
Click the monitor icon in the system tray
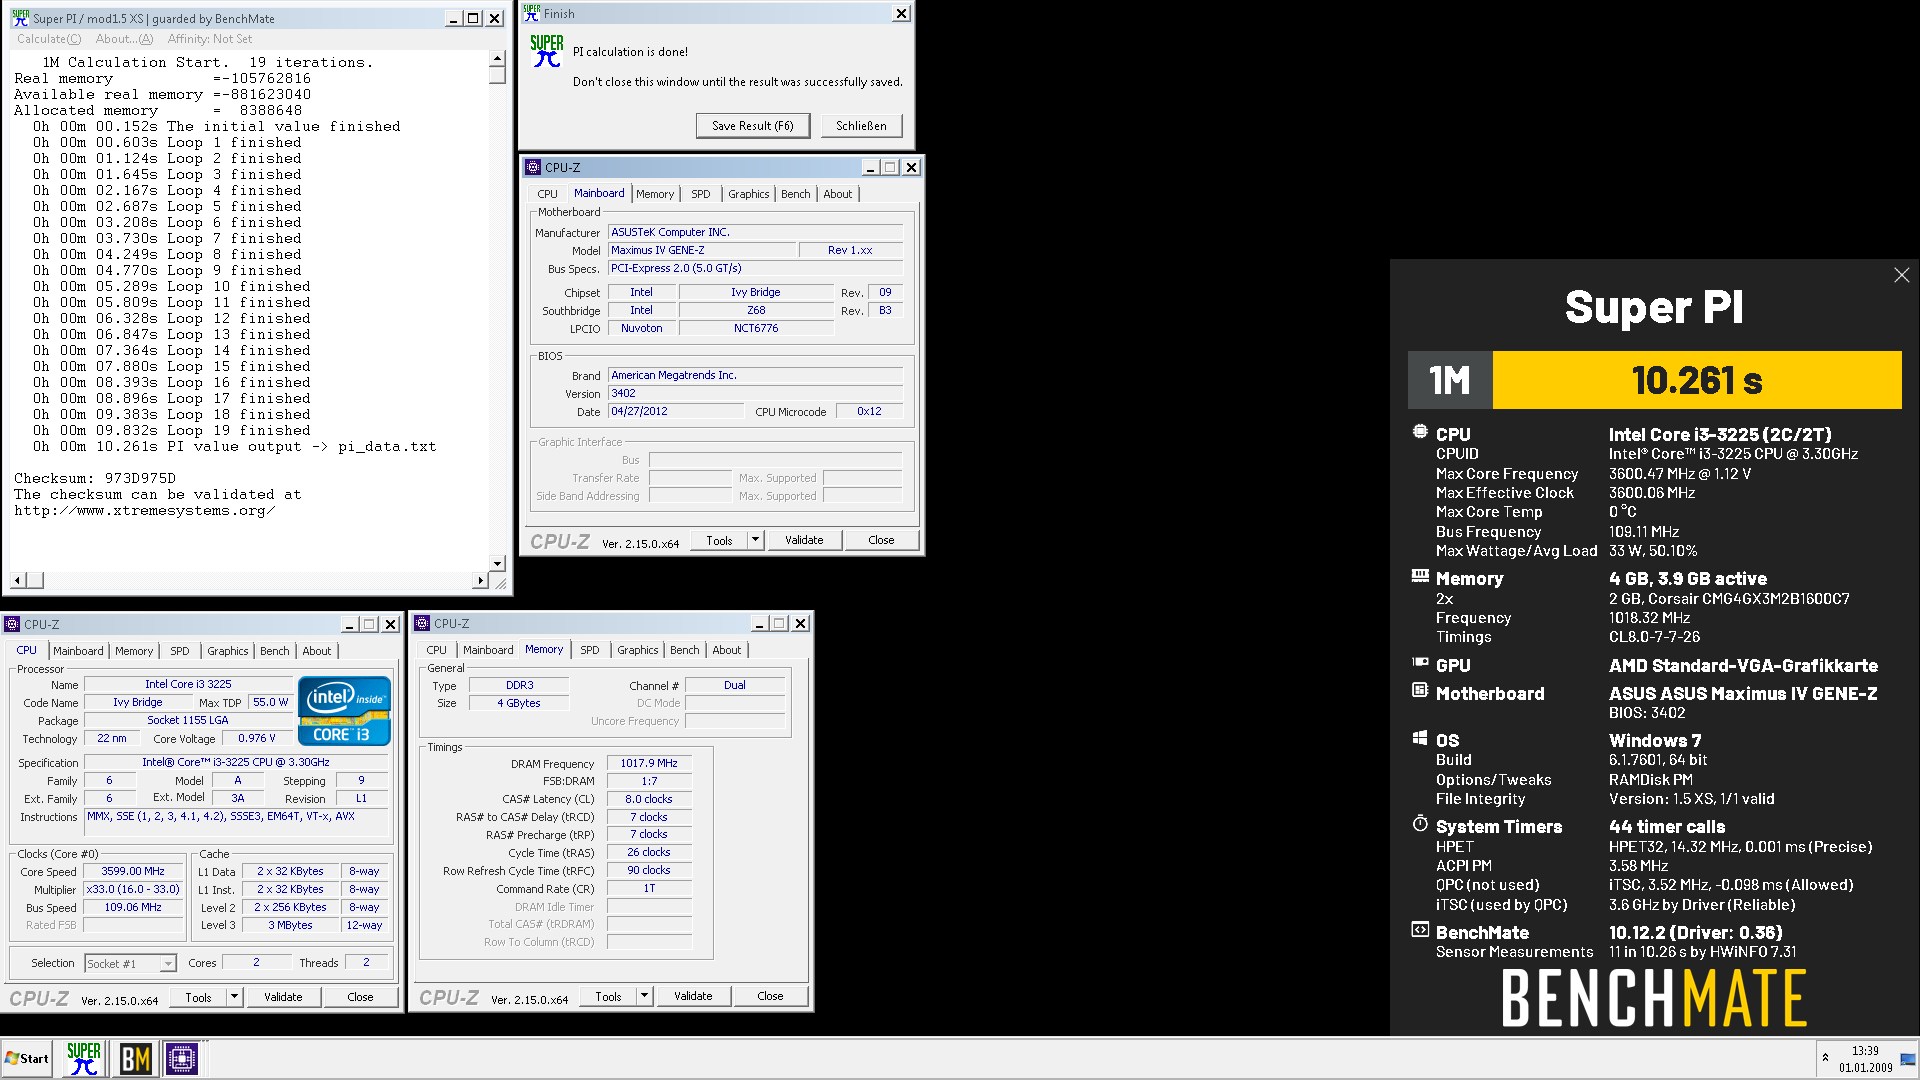(x=1907, y=1059)
